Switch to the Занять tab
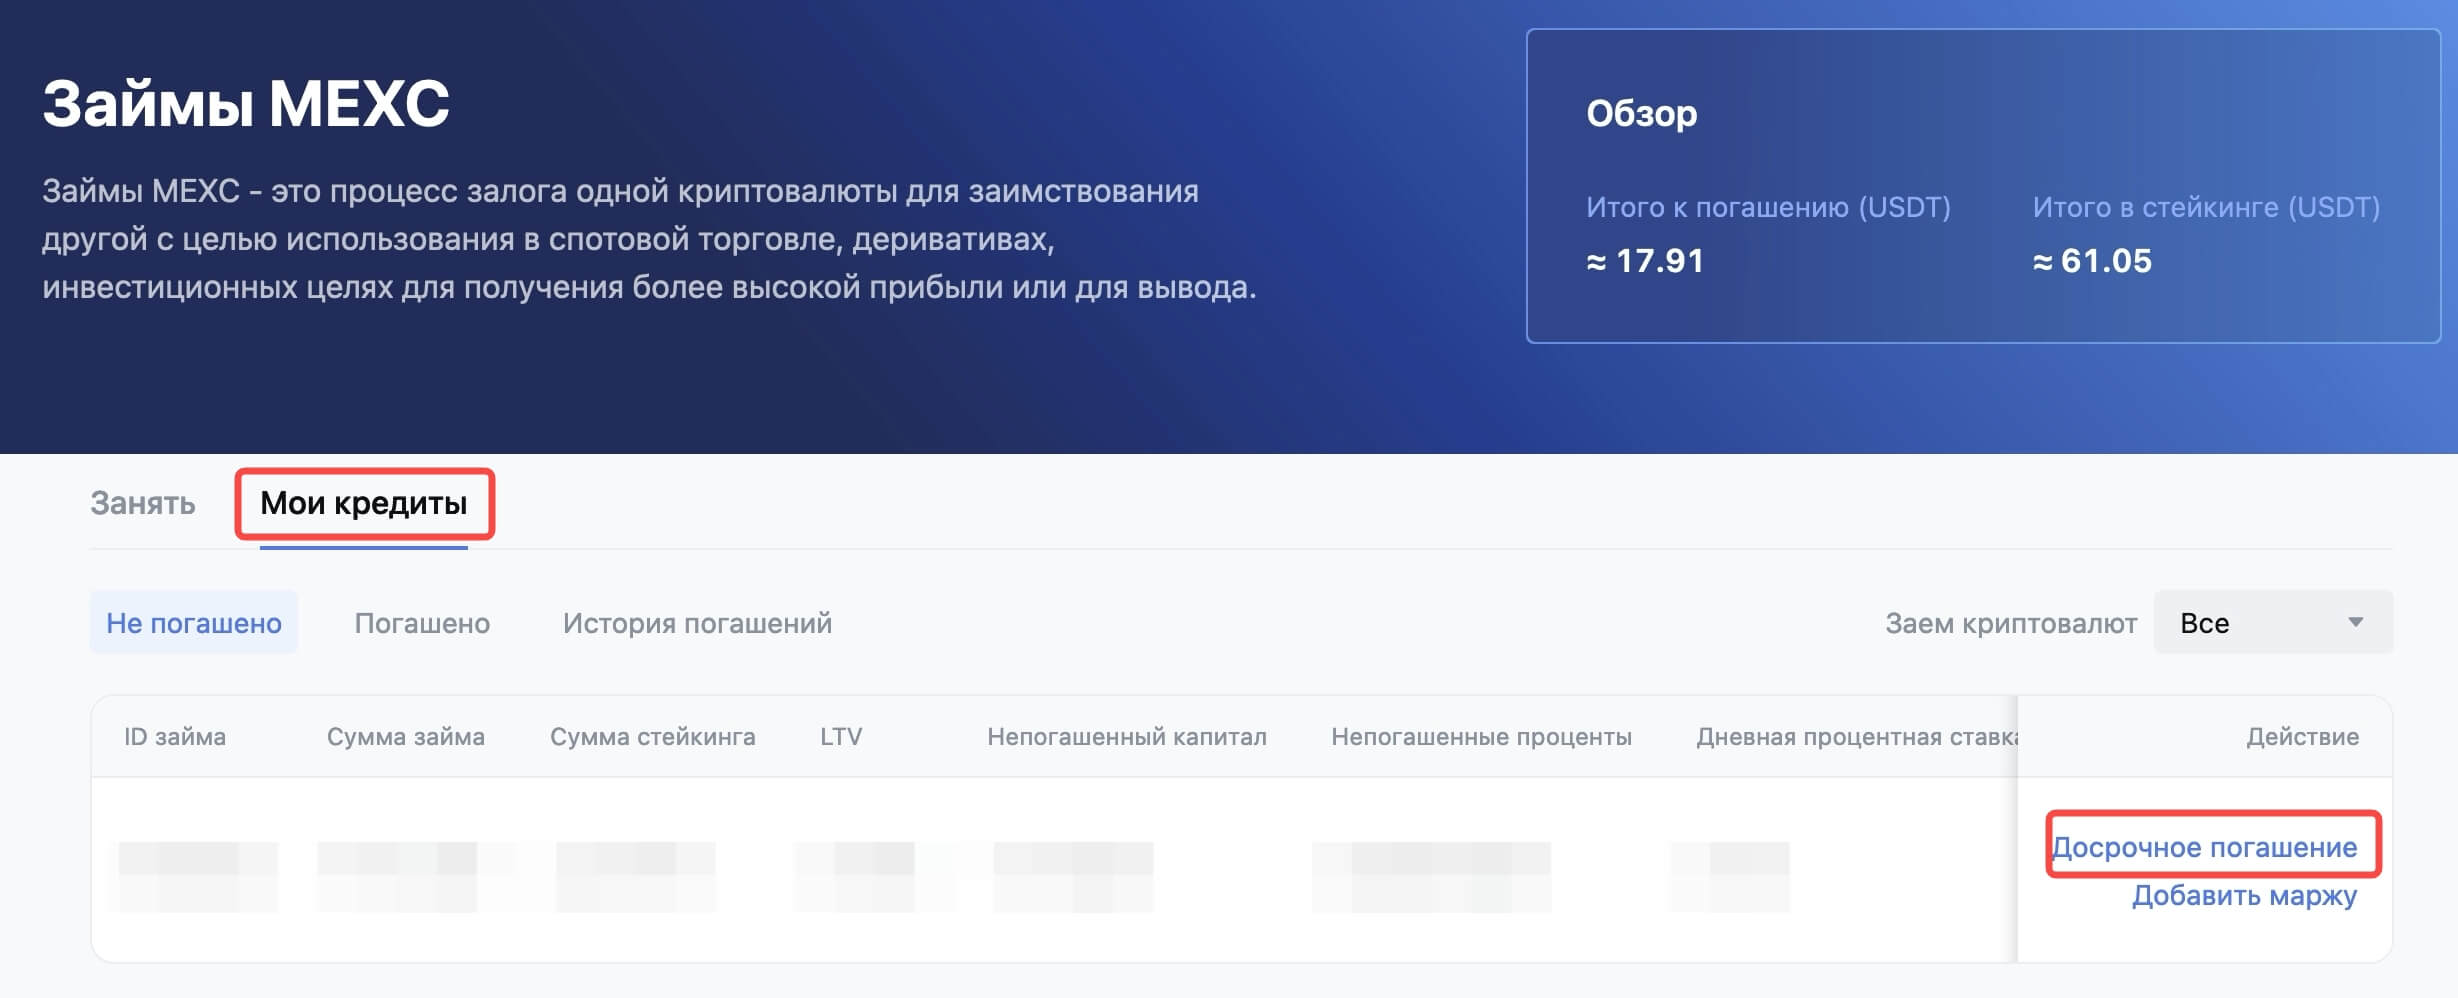Screen dimensions: 2458x998 142,503
